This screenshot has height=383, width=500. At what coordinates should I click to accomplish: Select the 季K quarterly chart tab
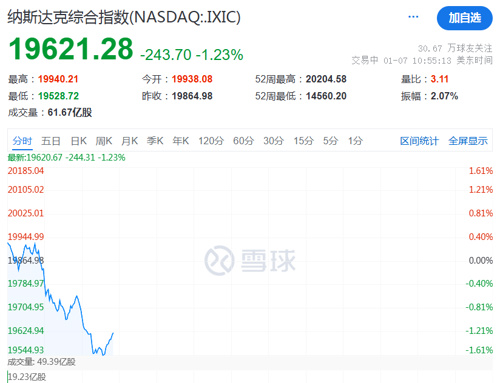click(155, 141)
